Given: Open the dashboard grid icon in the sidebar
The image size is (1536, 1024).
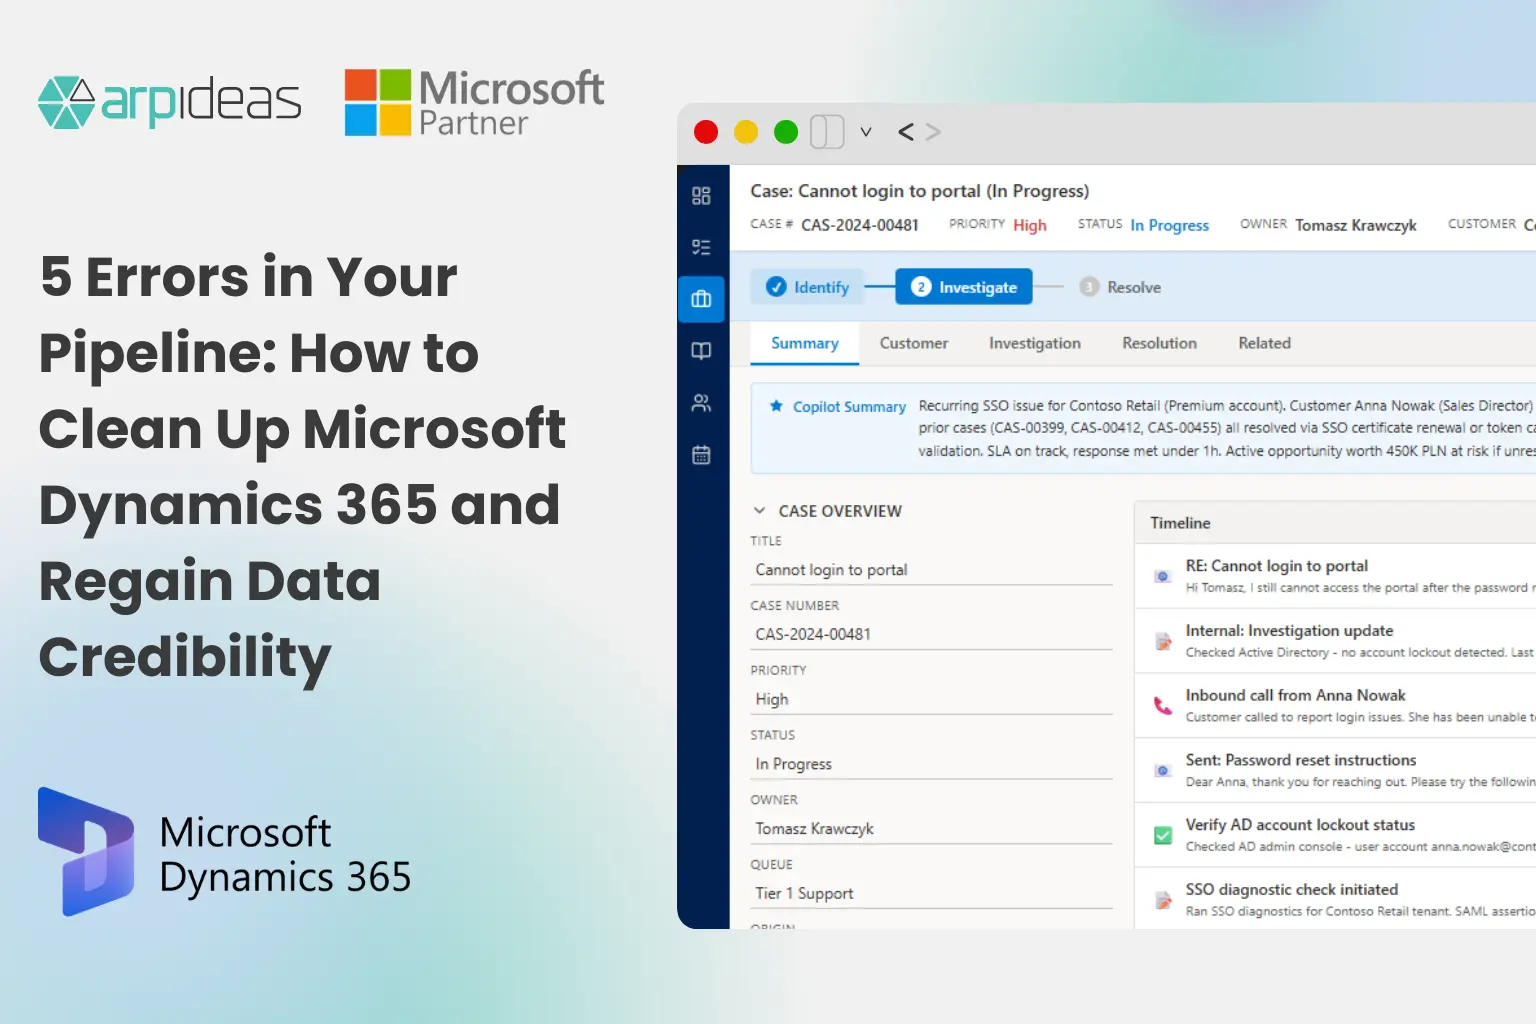Looking at the screenshot, I should [x=701, y=197].
